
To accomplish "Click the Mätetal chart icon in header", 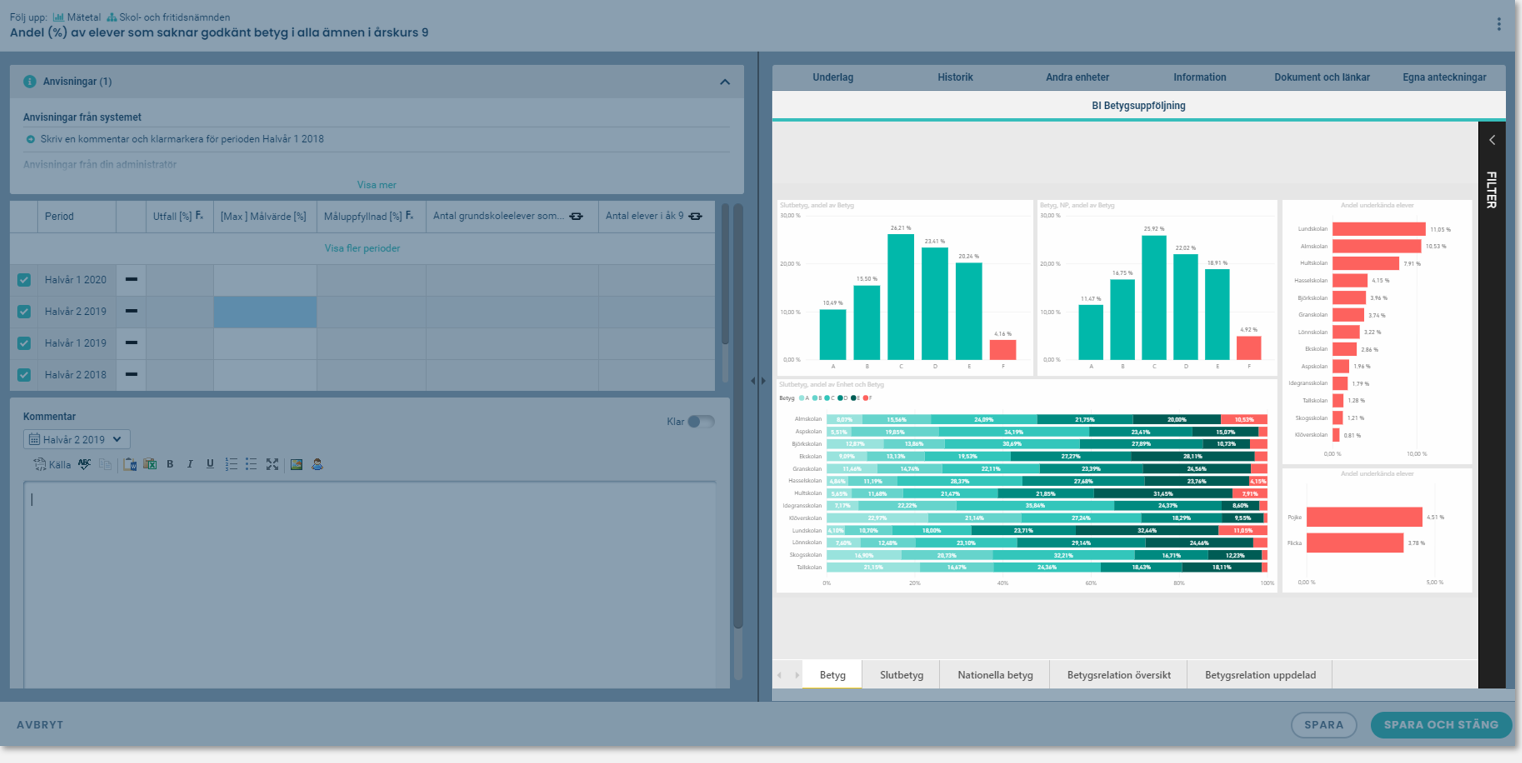I will pos(58,17).
